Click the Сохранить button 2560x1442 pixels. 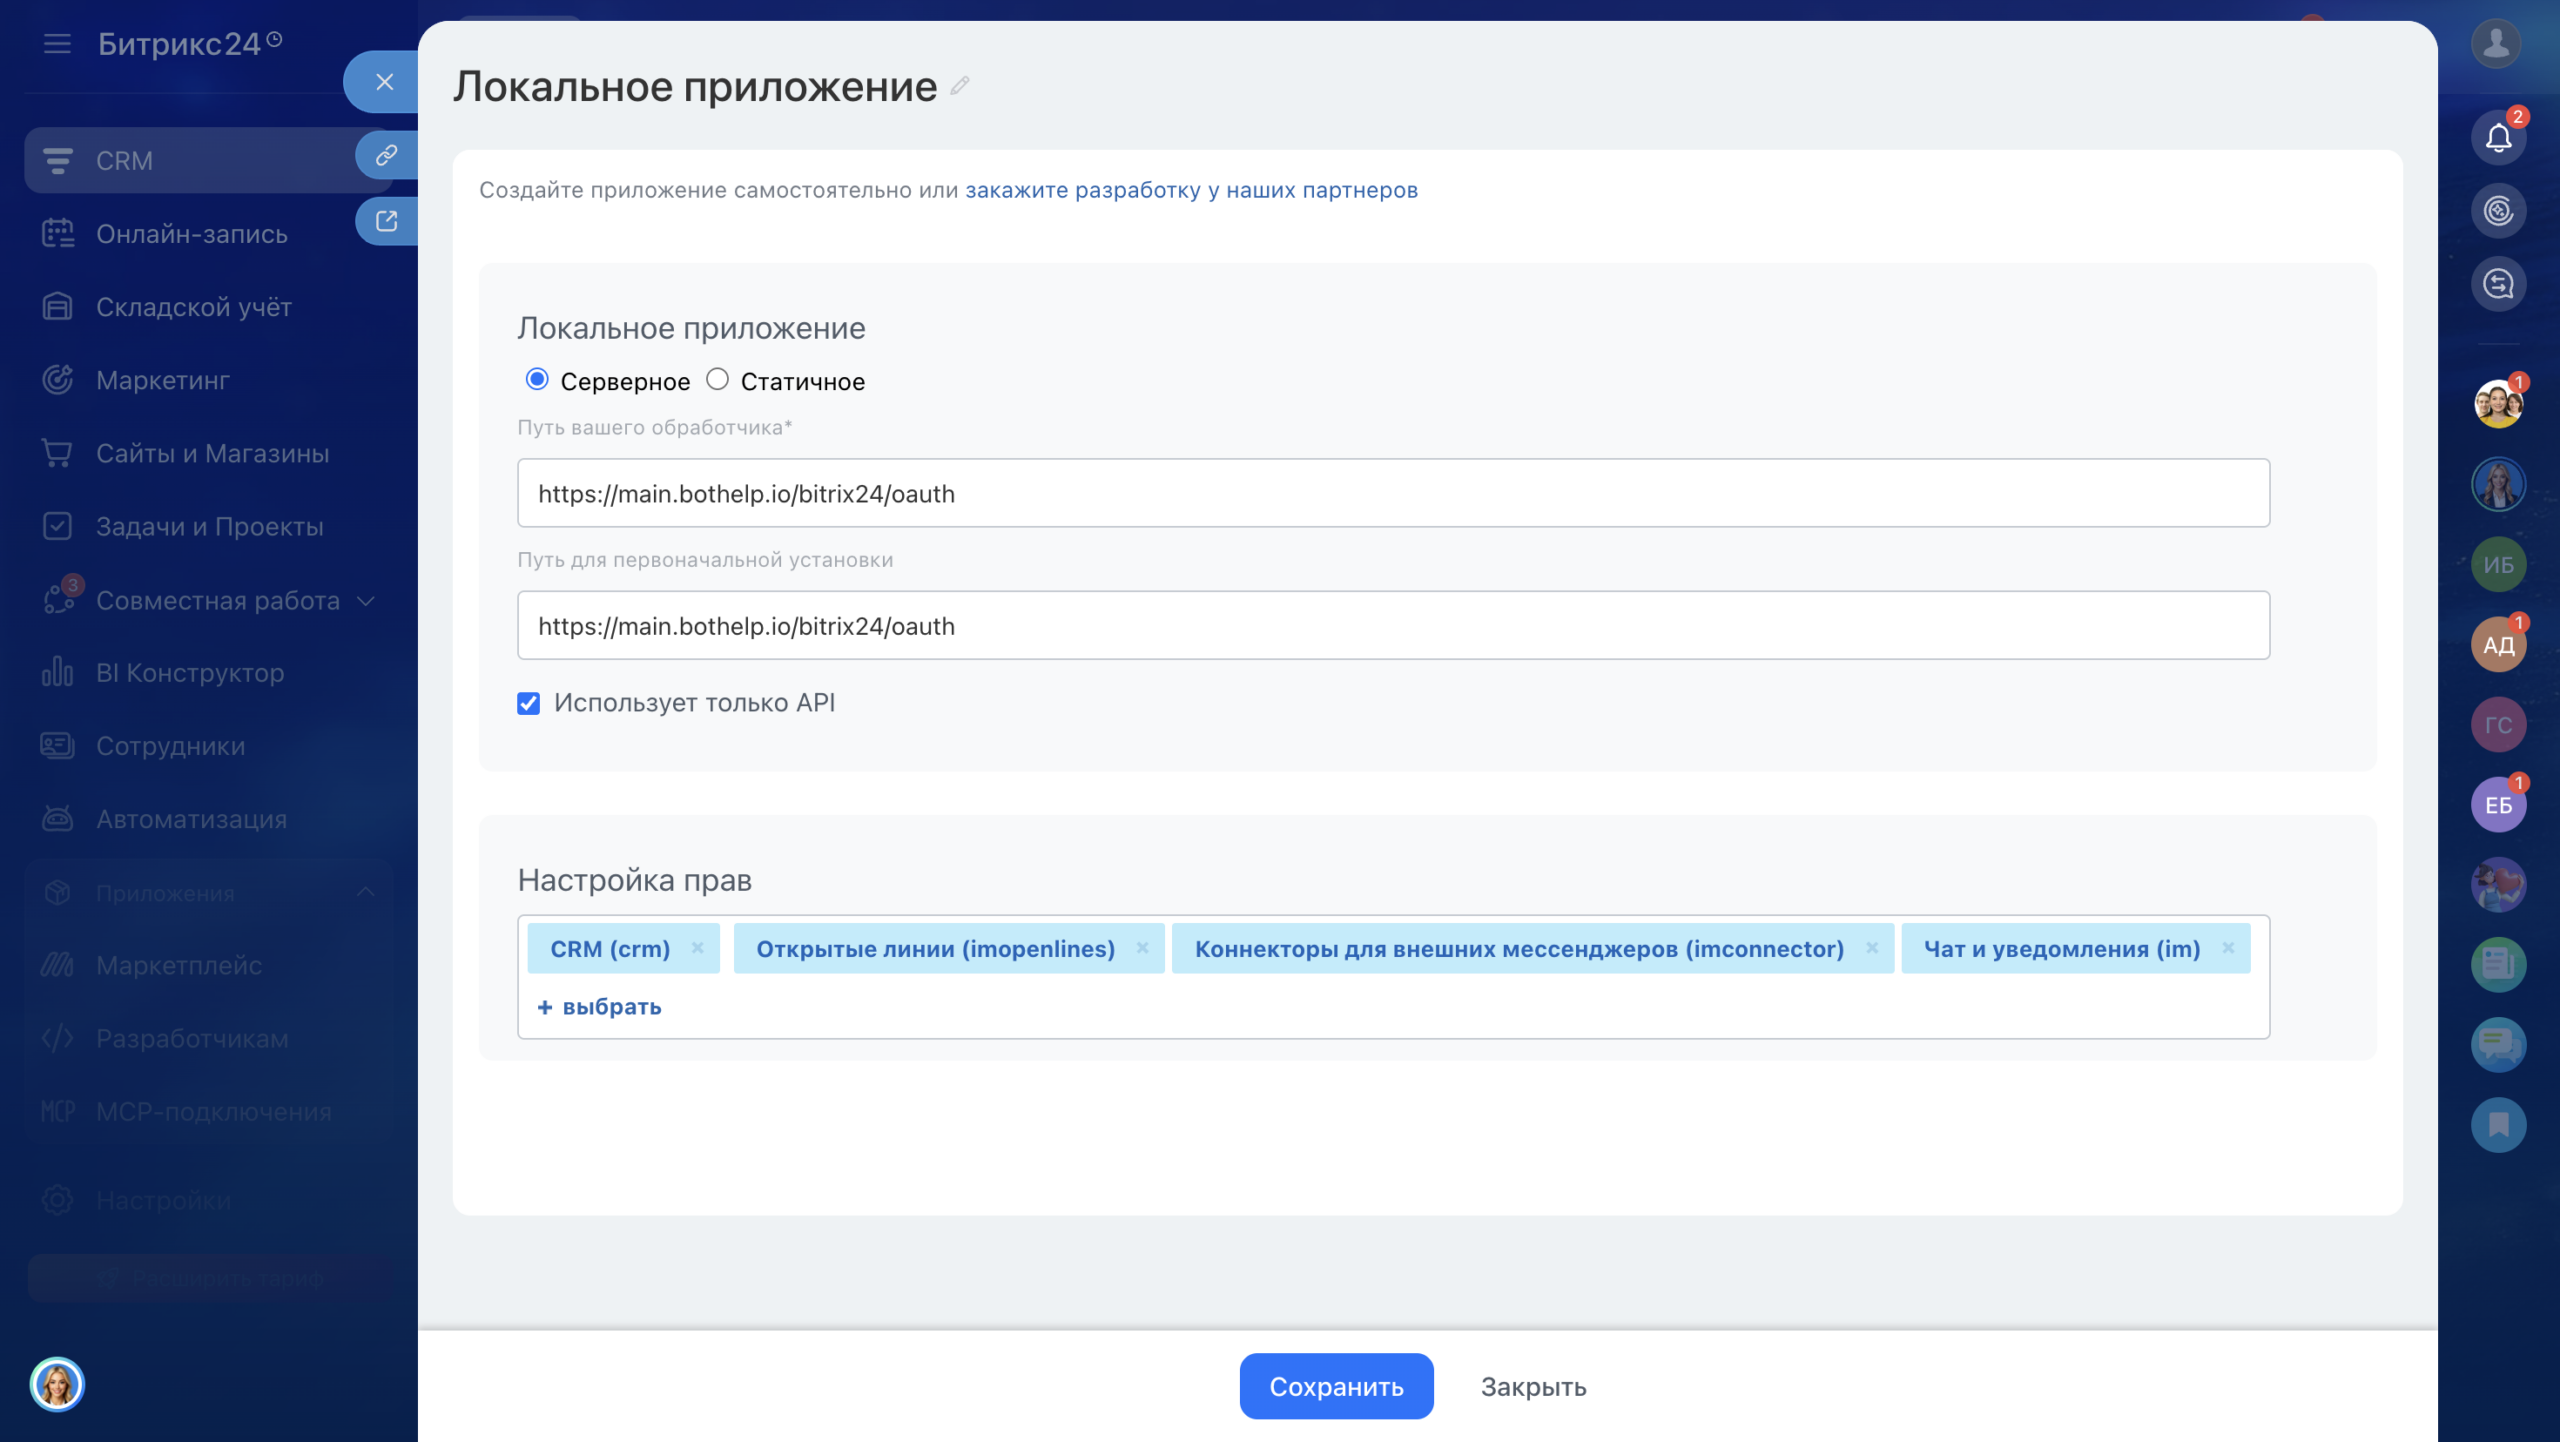[1336, 1386]
